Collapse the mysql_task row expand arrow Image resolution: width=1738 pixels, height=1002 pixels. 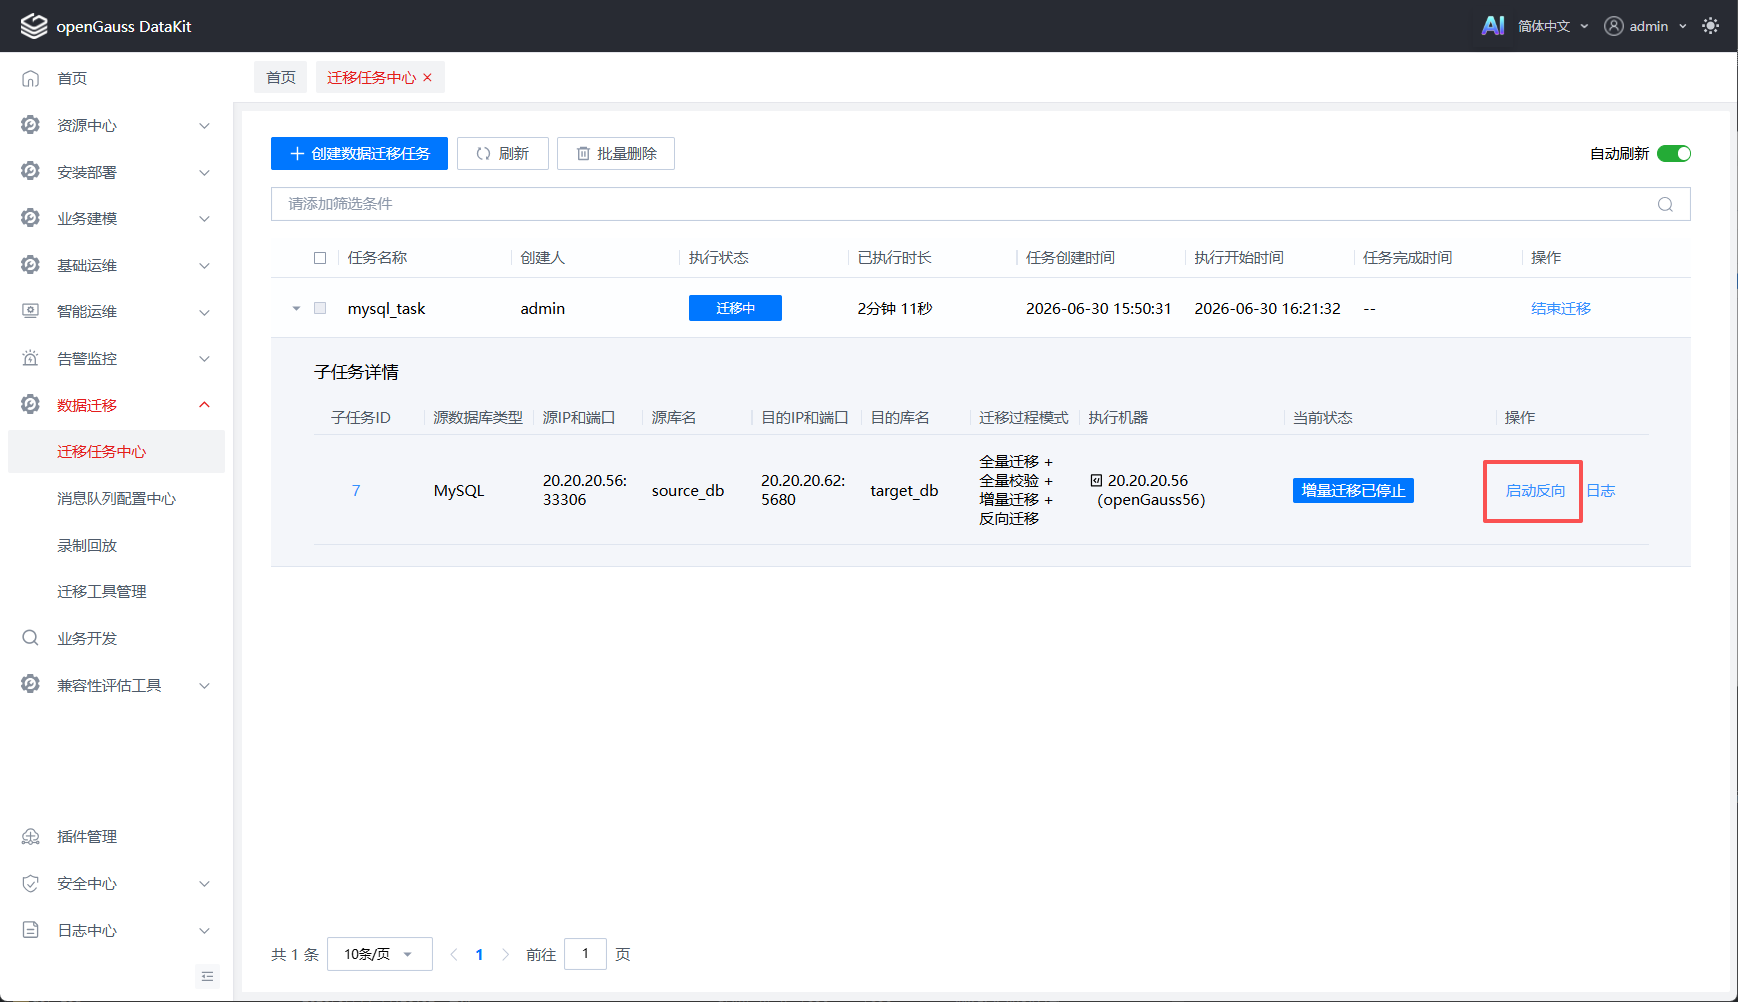coord(296,308)
